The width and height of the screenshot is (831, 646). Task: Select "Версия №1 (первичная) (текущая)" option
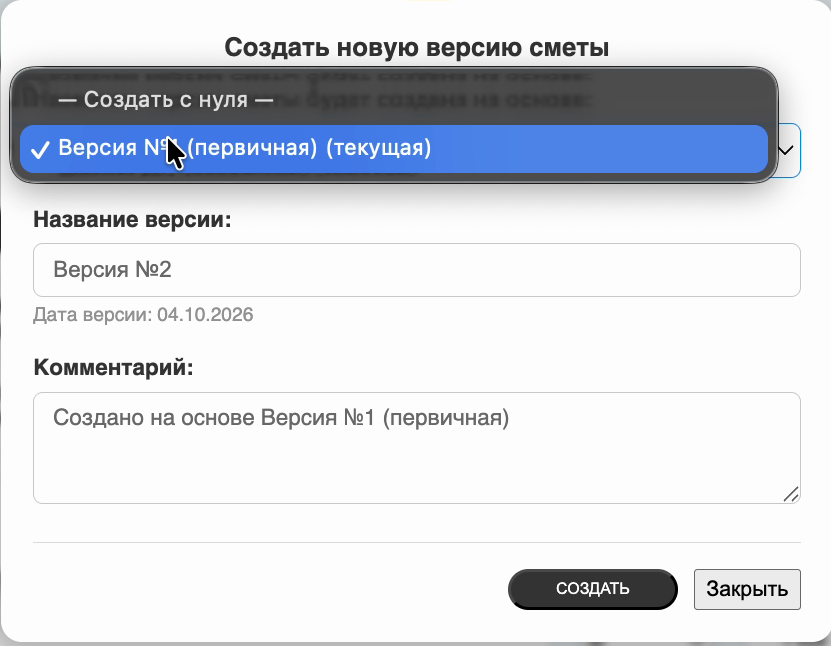(394, 148)
